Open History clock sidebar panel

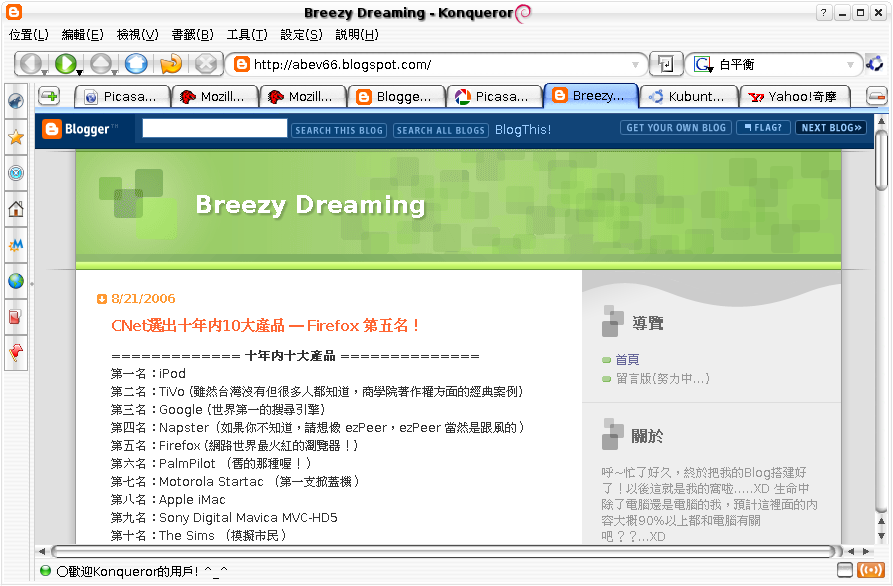[x=16, y=173]
